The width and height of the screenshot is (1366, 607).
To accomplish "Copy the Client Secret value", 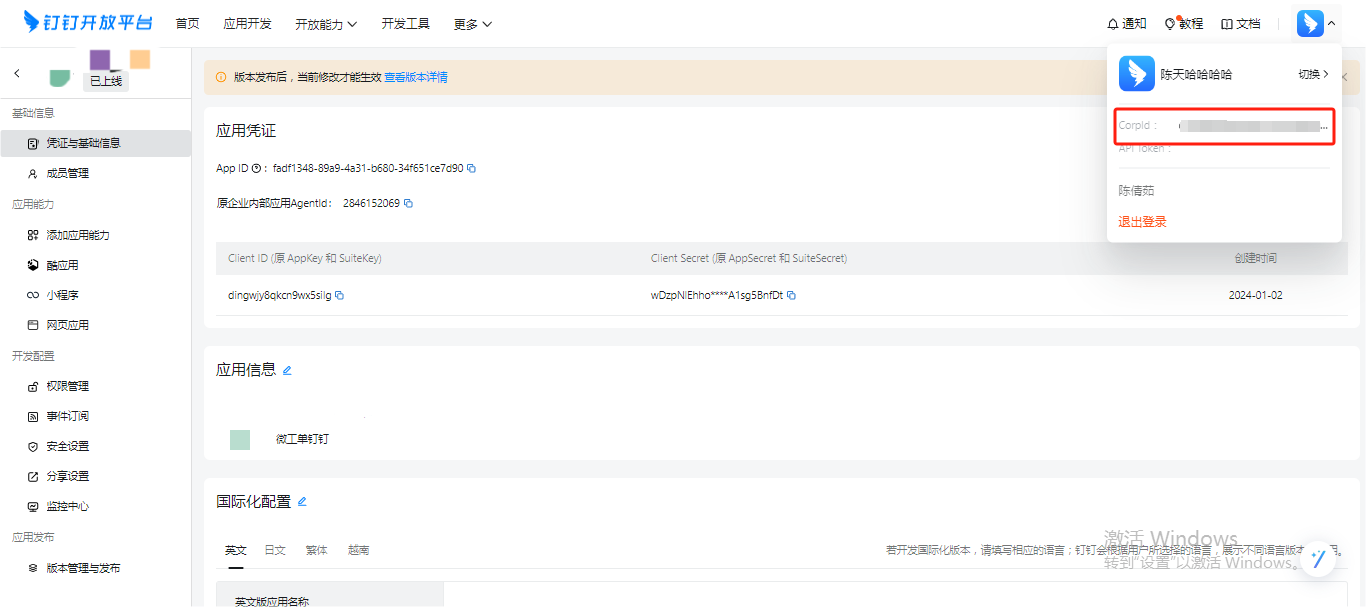I will (792, 295).
